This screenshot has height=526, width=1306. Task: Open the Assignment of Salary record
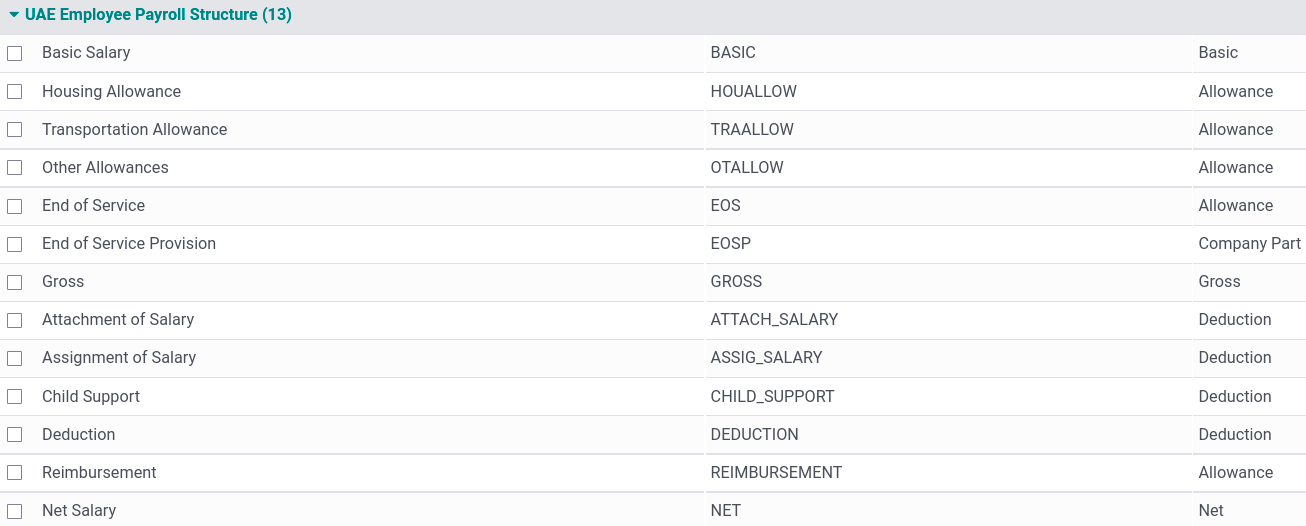pyautogui.click(x=119, y=358)
